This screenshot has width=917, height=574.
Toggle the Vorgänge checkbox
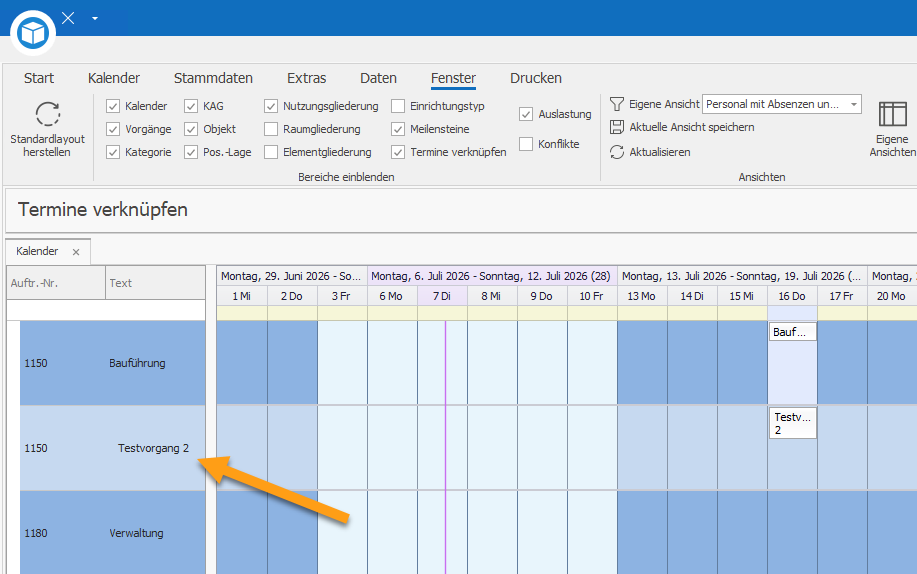(x=113, y=129)
